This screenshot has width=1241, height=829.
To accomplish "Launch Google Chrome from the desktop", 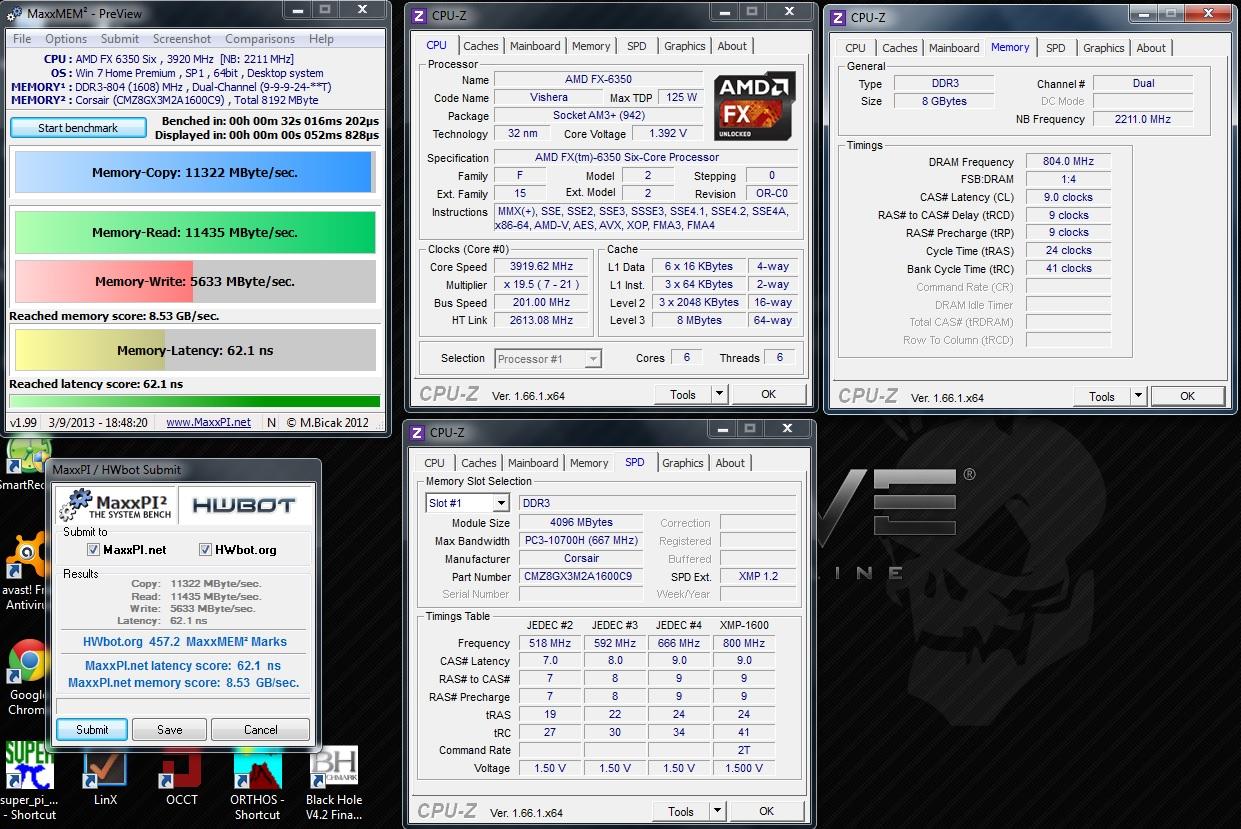I will point(27,675).
